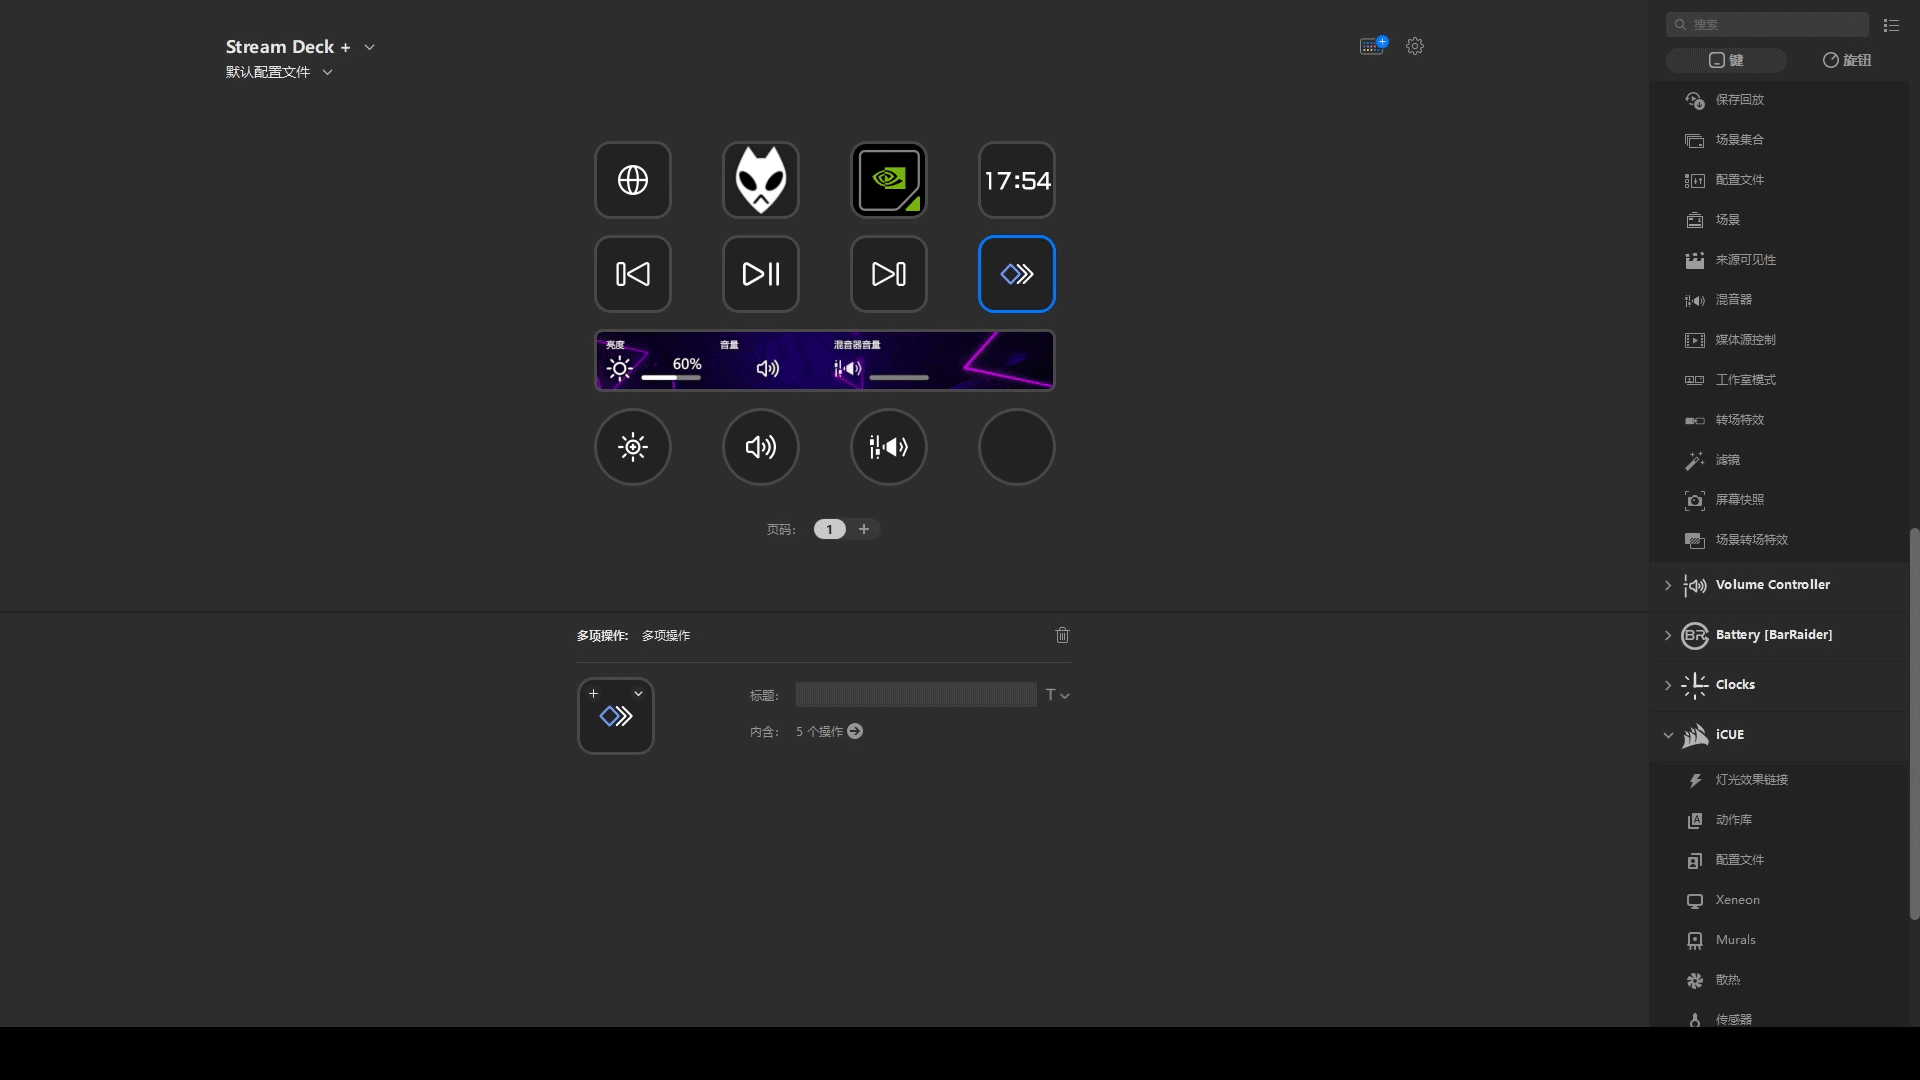Open NVIDIA overlay settings icon

[x=889, y=179]
